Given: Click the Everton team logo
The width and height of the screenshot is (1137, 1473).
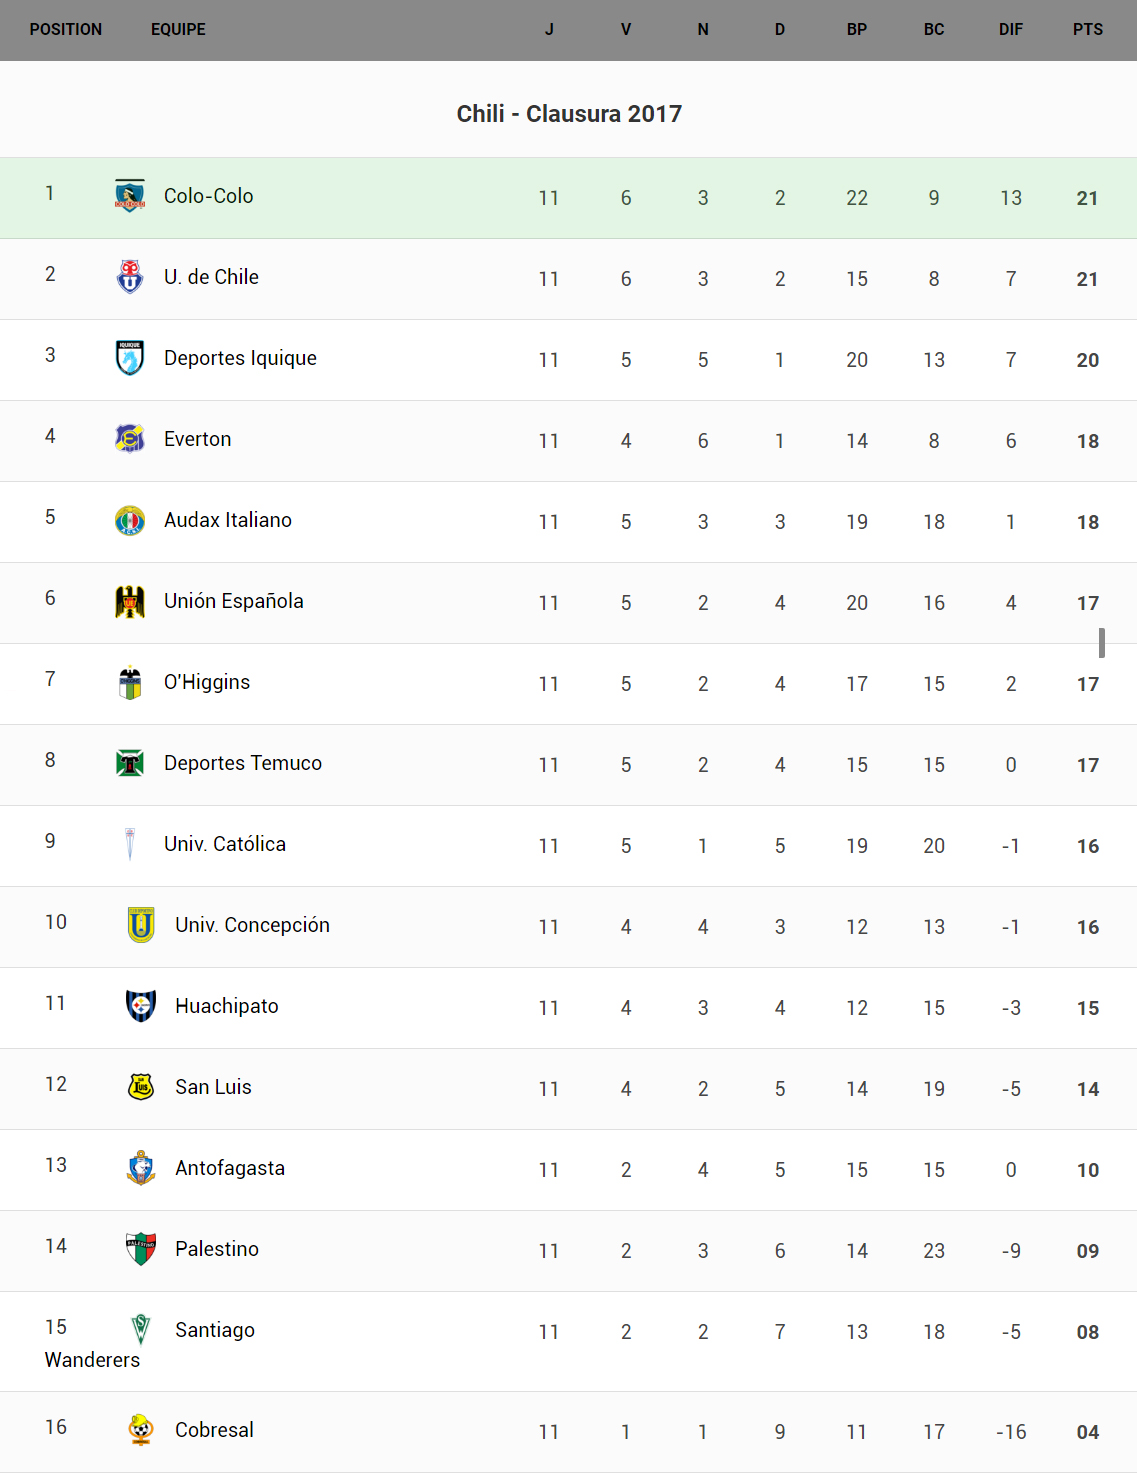Looking at the screenshot, I should (x=130, y=438).
